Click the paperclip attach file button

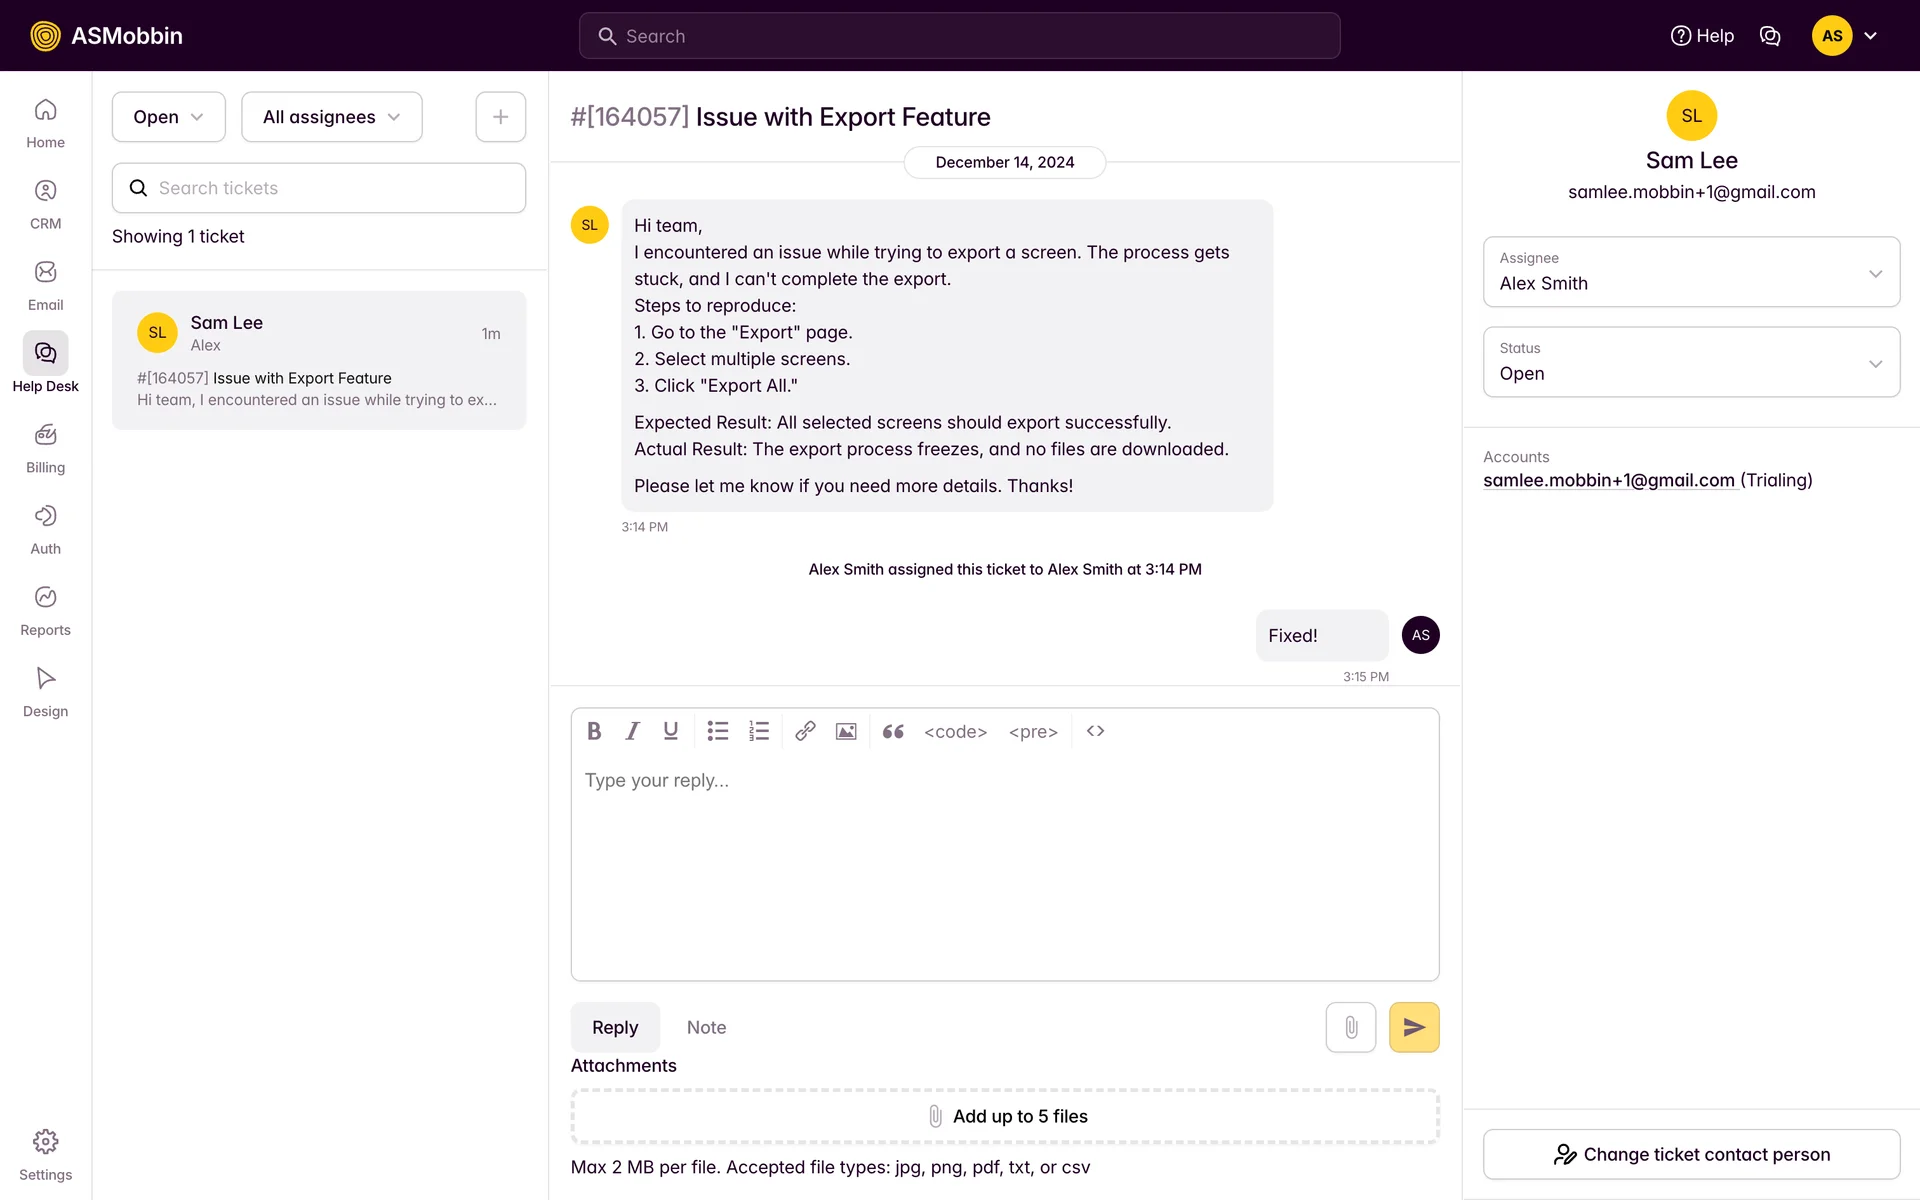tap(1350, 1027)
